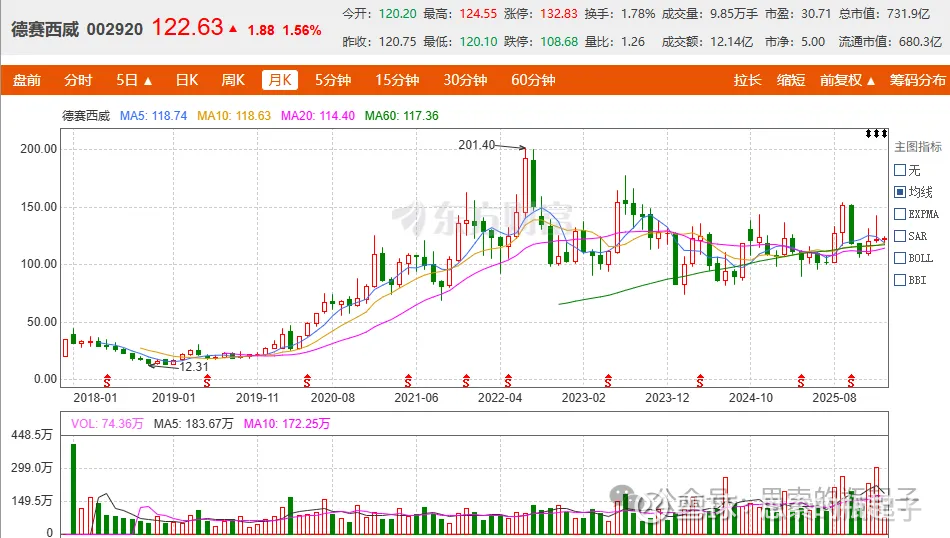This screenshot has width=950, height=538.
Task: Open the 筹码分布 panel
Action: (x=917, y=80)
